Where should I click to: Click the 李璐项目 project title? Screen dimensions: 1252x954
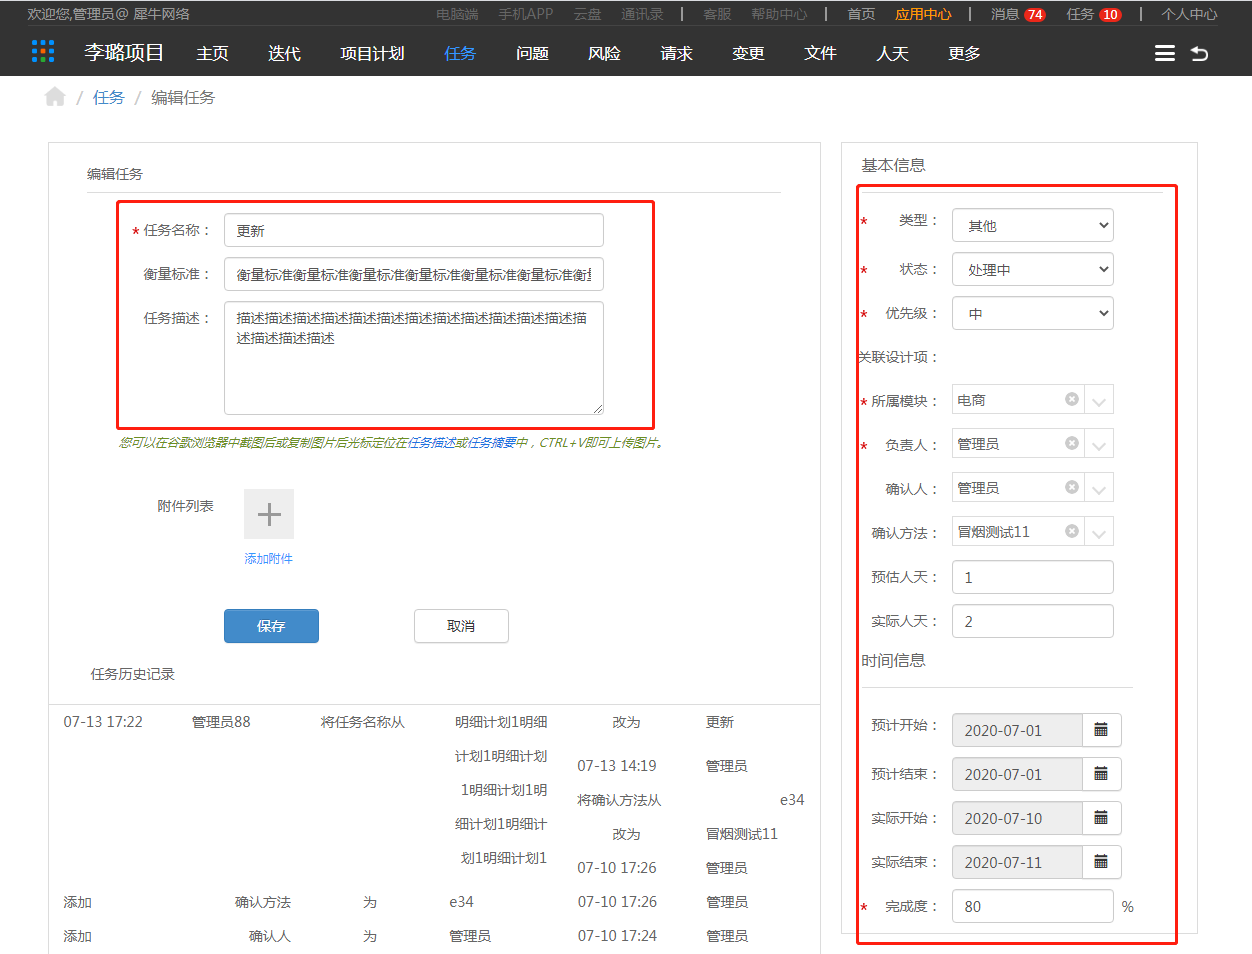pyautogui.click(x=124, y=52)
